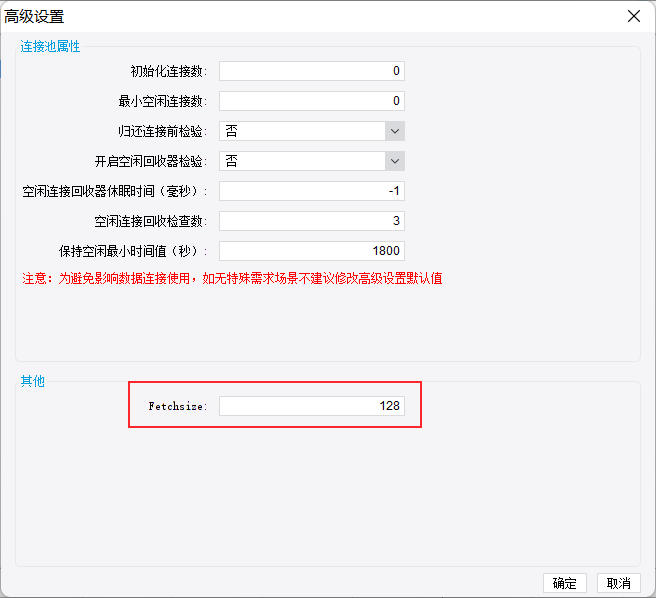Click the 空闲连接回收器休眠时间 input field

(x=312, y=191)
